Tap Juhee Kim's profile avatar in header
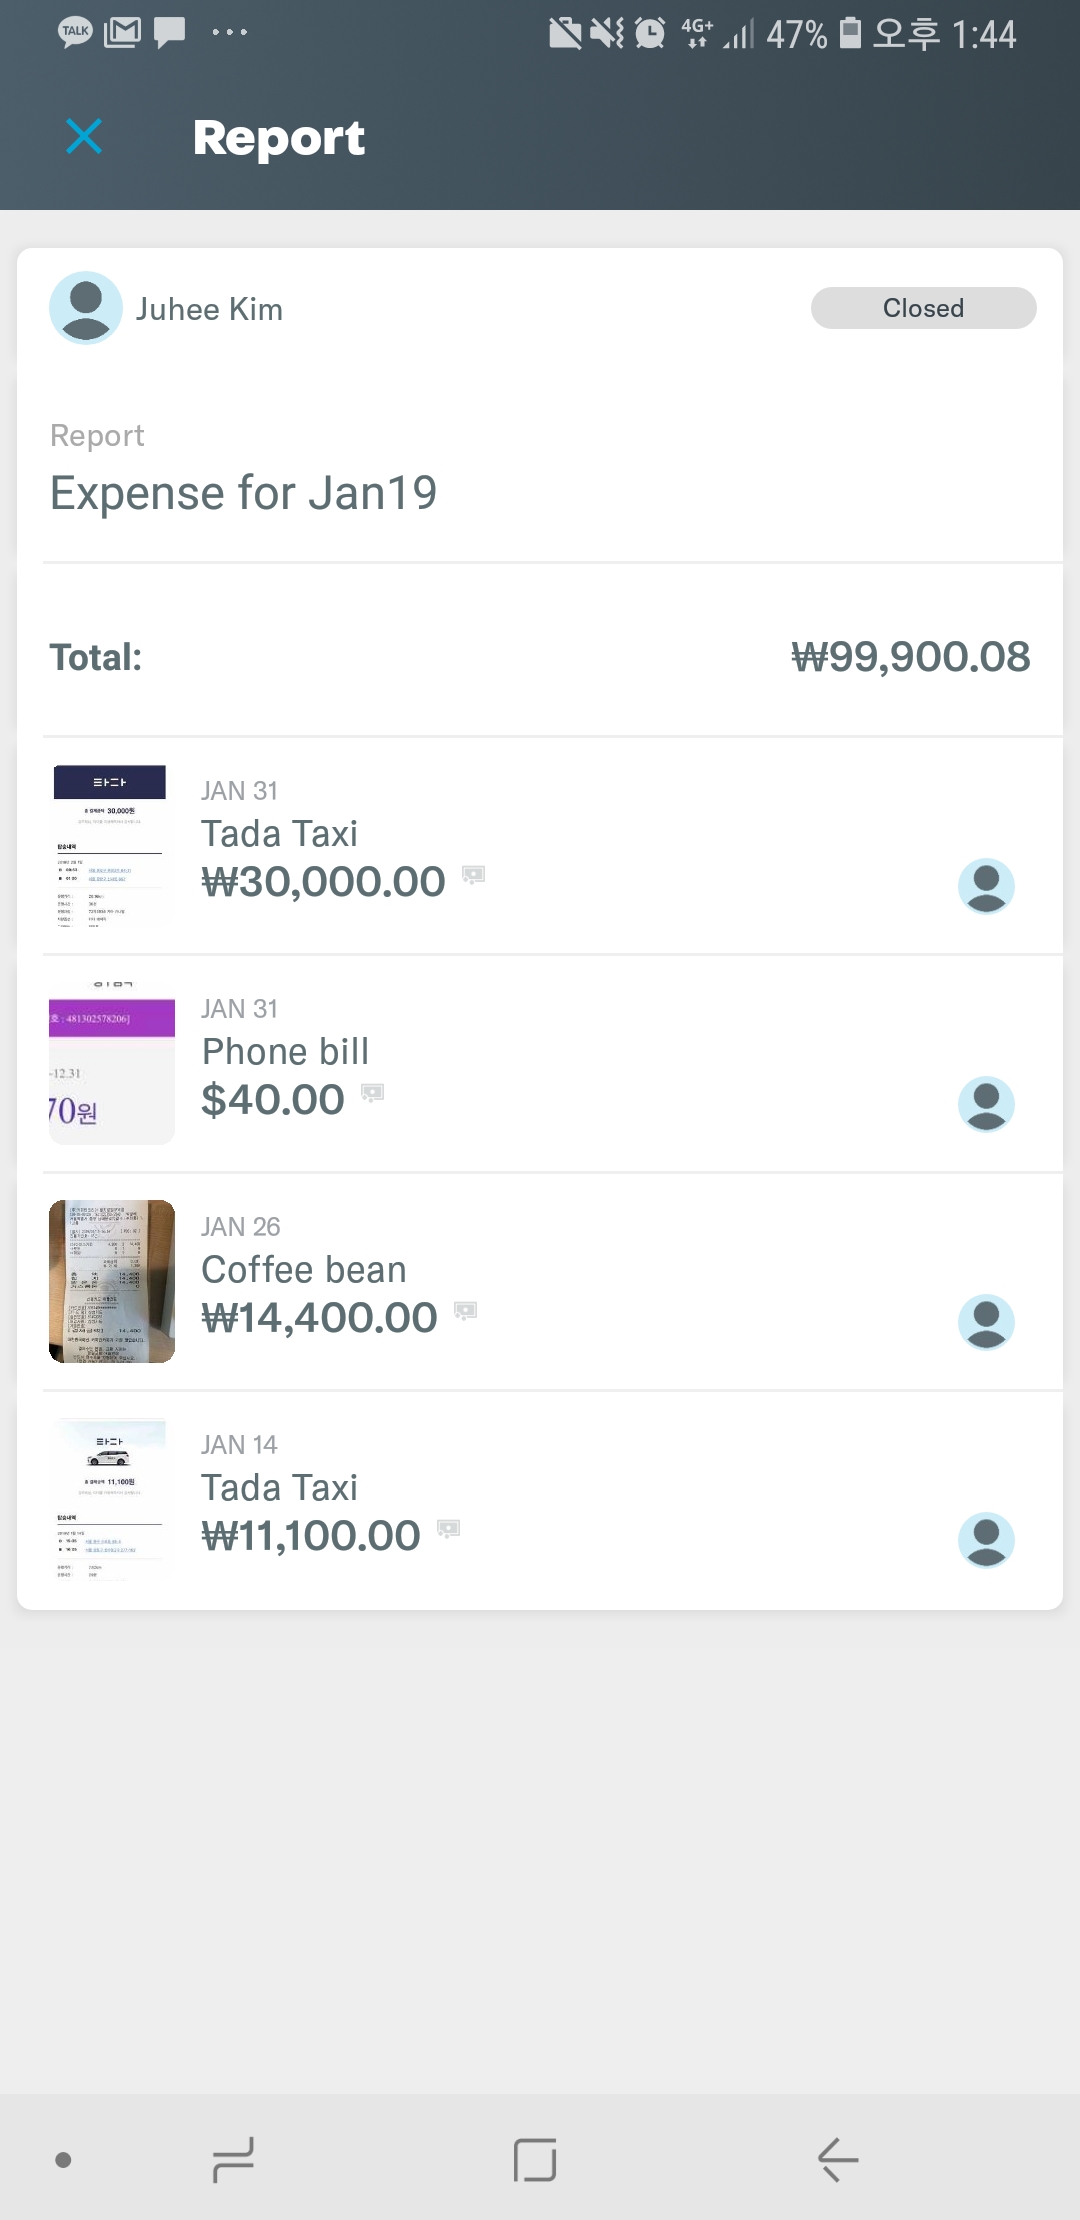The image size is (1080, 2220). (x=86, y=308)
